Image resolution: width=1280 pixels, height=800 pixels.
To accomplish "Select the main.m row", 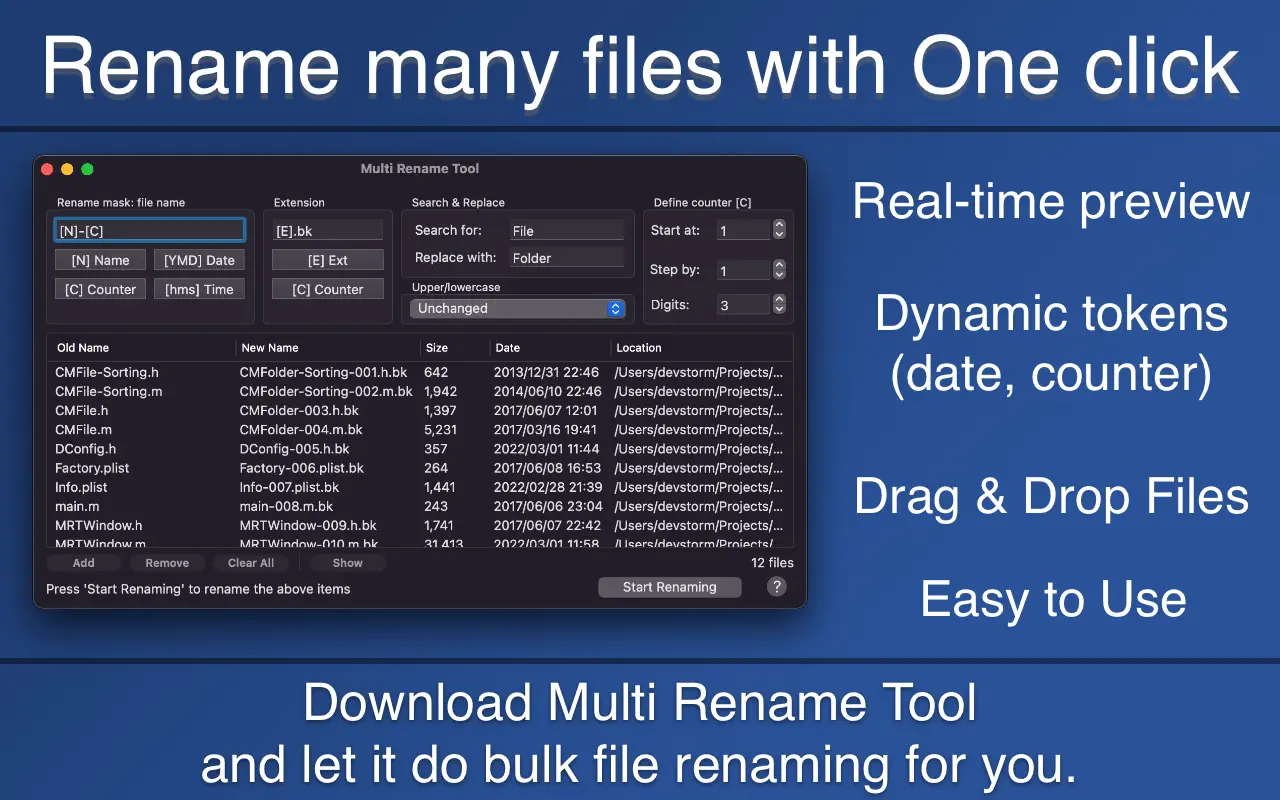I will tap(420, 506).
